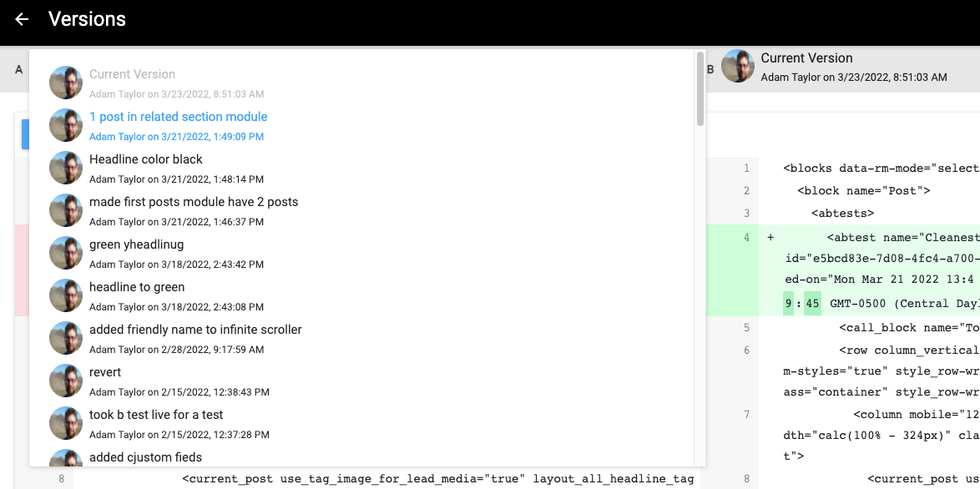
Task: Click avatar next to 'Headline color black'
Action: [66, 168]
